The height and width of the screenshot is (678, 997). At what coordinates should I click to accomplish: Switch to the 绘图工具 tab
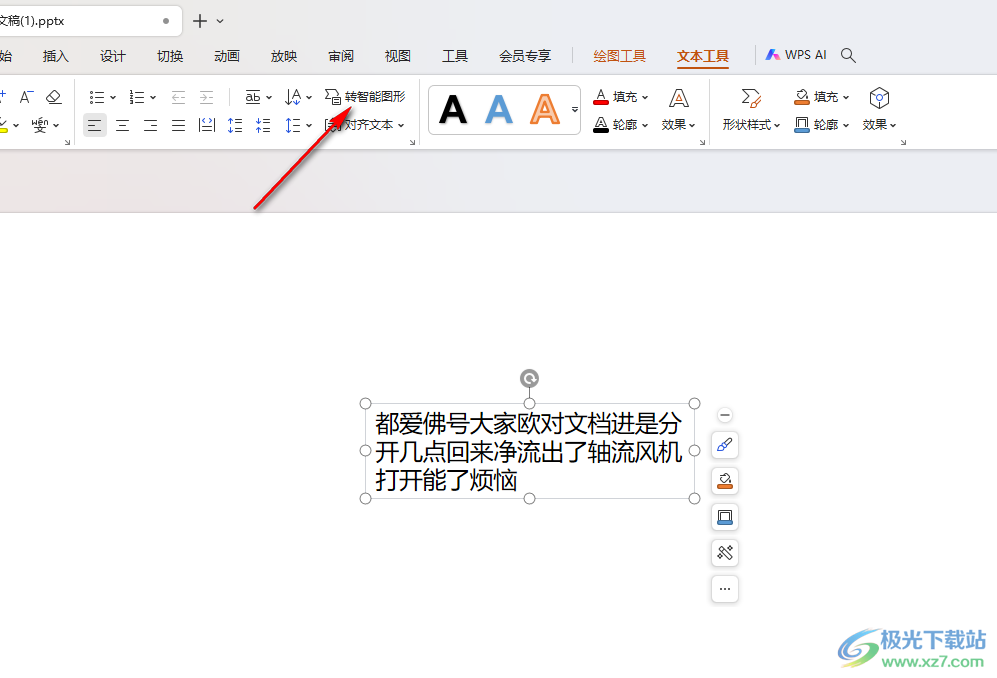click(x=619, y=56)
